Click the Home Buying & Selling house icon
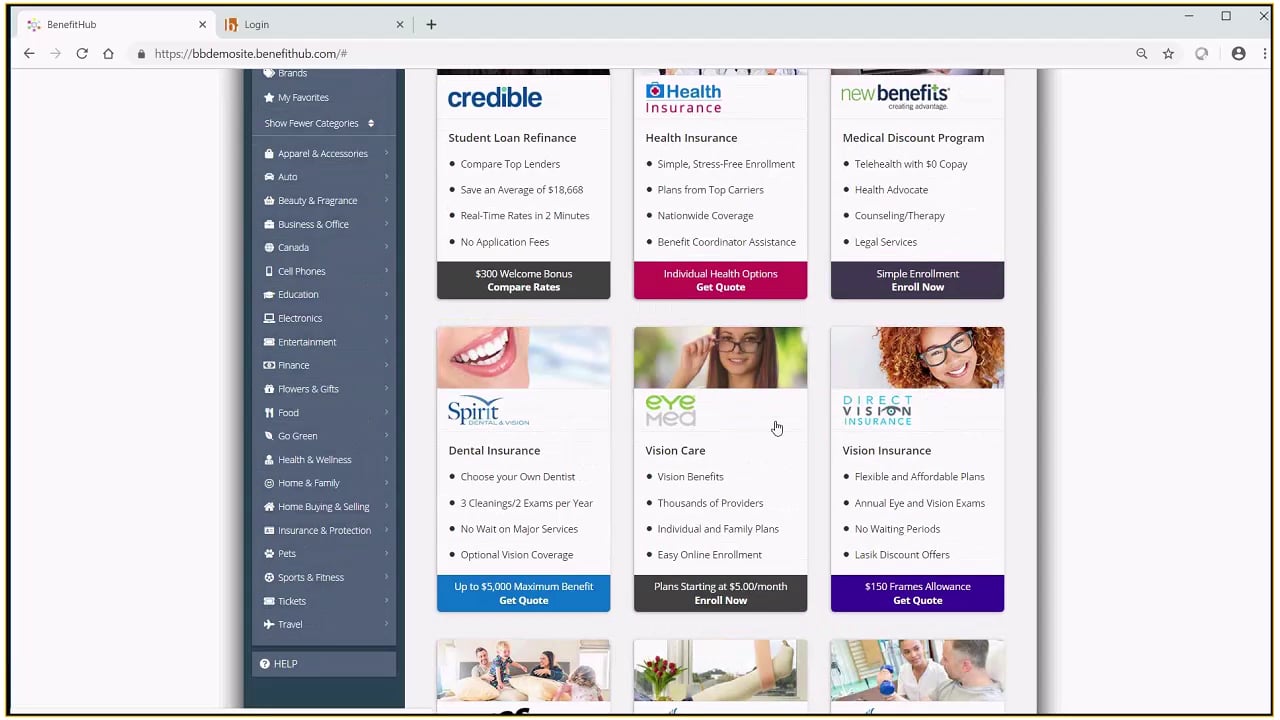This screenshot has width=1280, height=720. coord(269,507)
